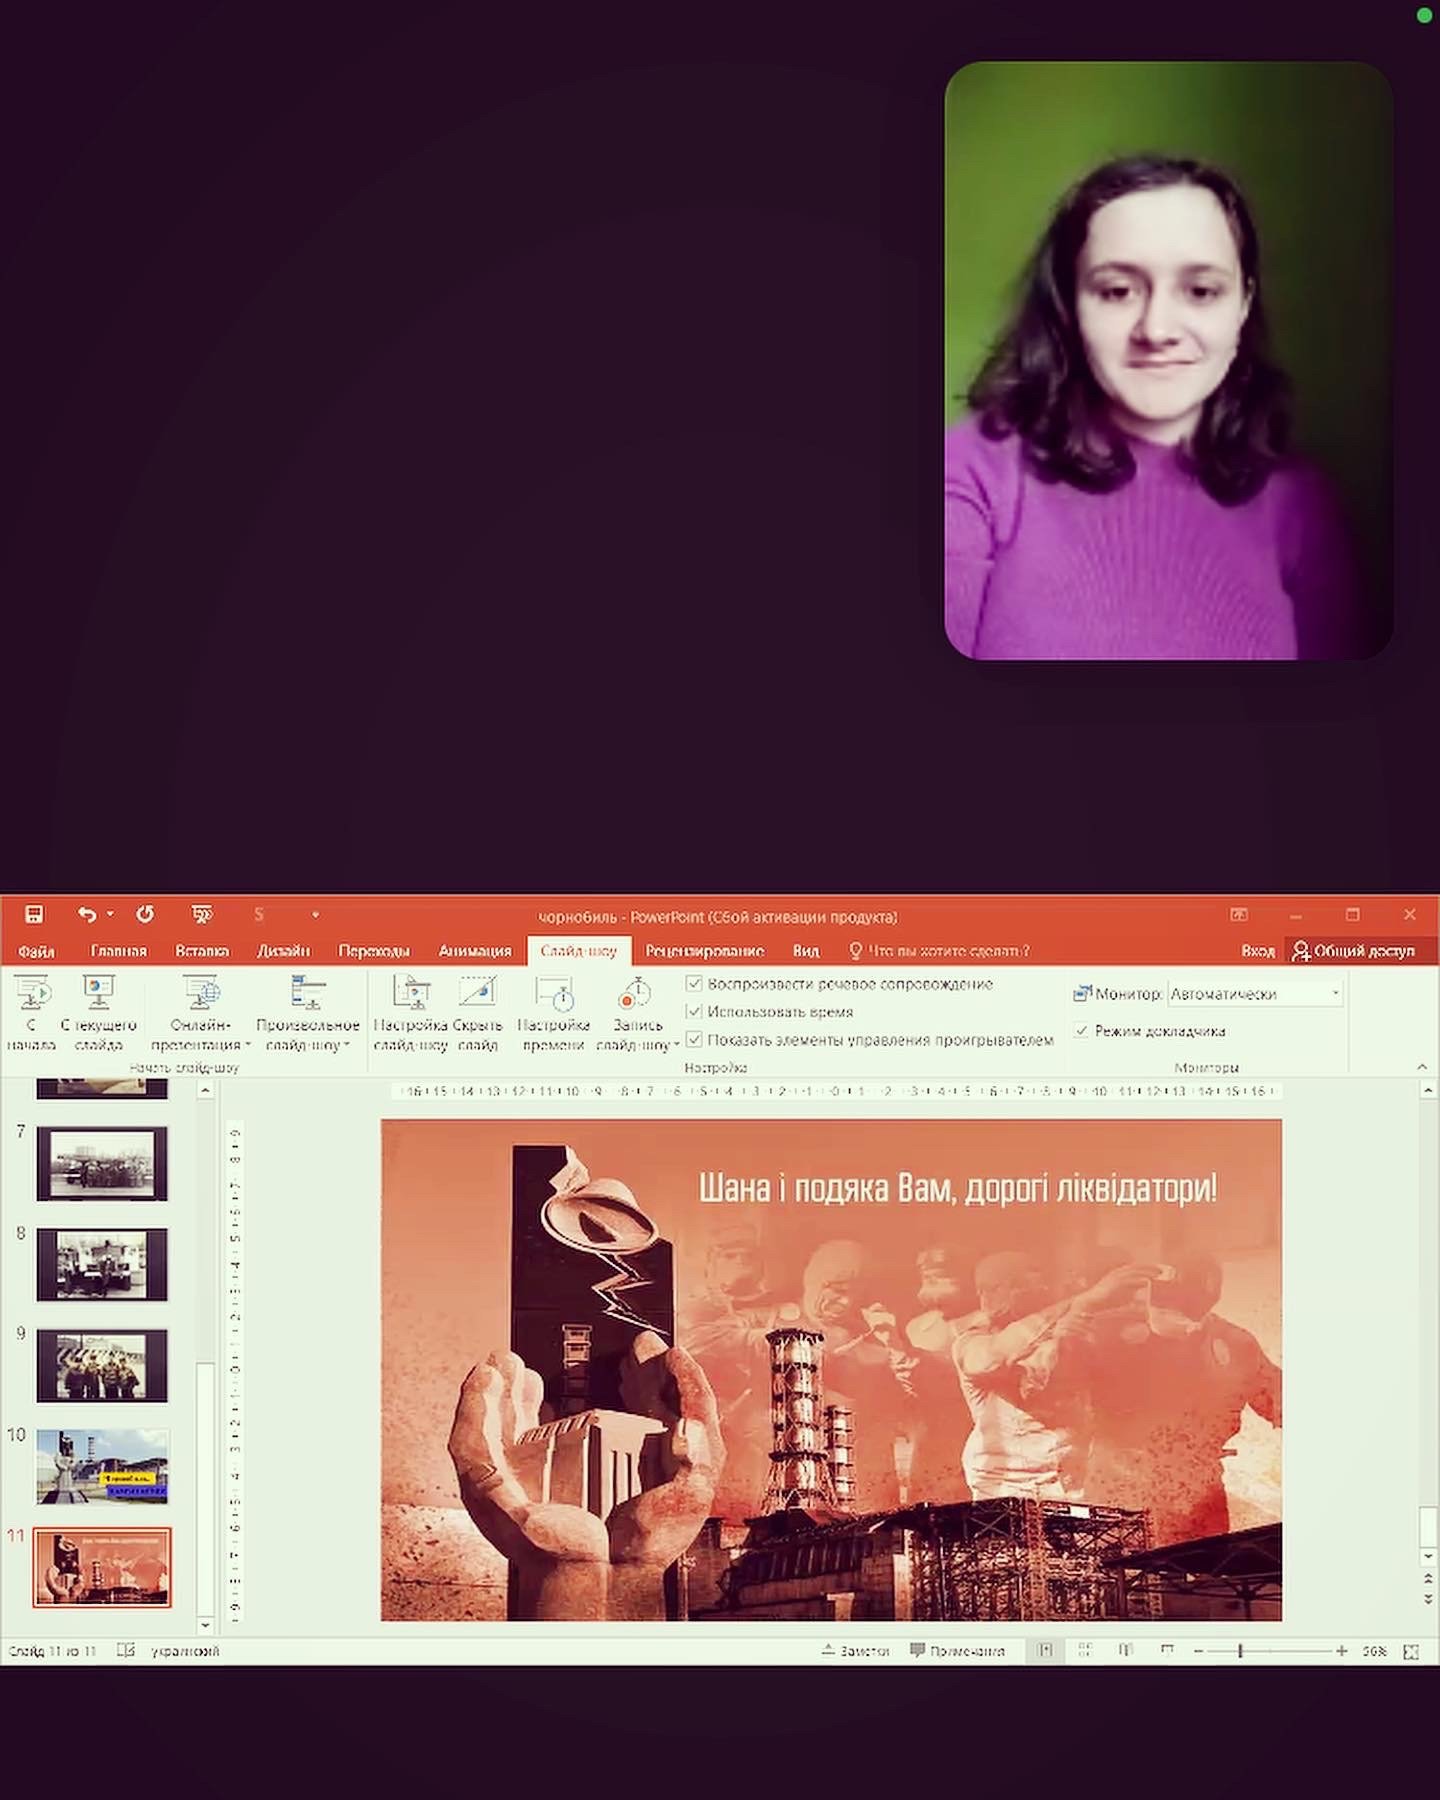Switch to Normal view icon in status bar

(x=1045, y=1651)
